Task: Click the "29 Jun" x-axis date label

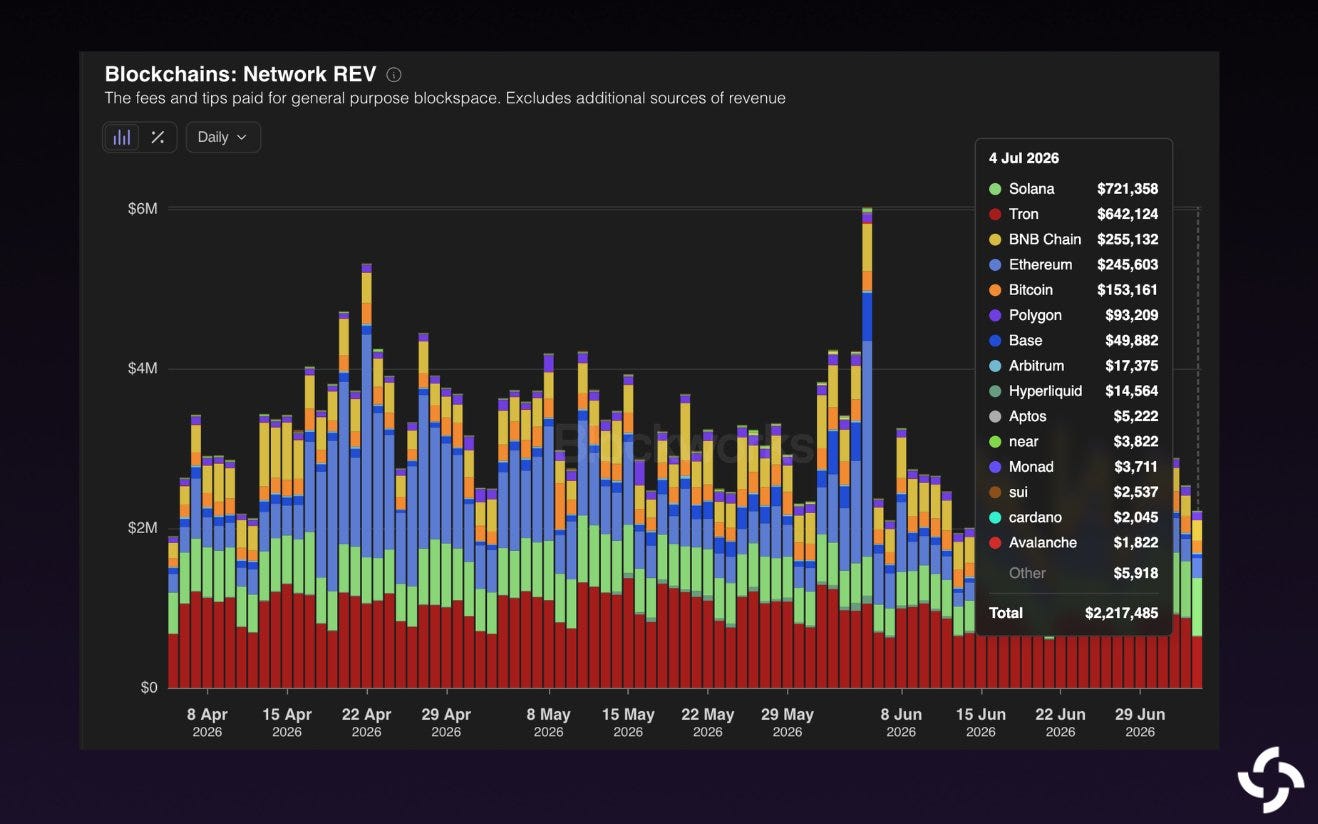Action: tap(1140, 715)
